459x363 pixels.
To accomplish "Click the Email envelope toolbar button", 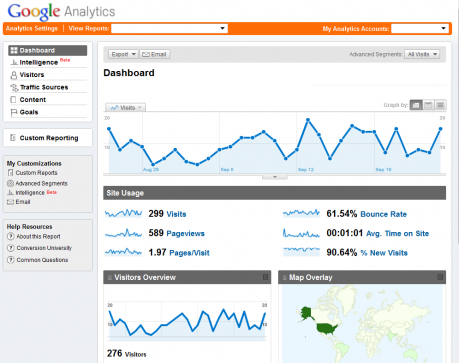I will coord(155,54).
